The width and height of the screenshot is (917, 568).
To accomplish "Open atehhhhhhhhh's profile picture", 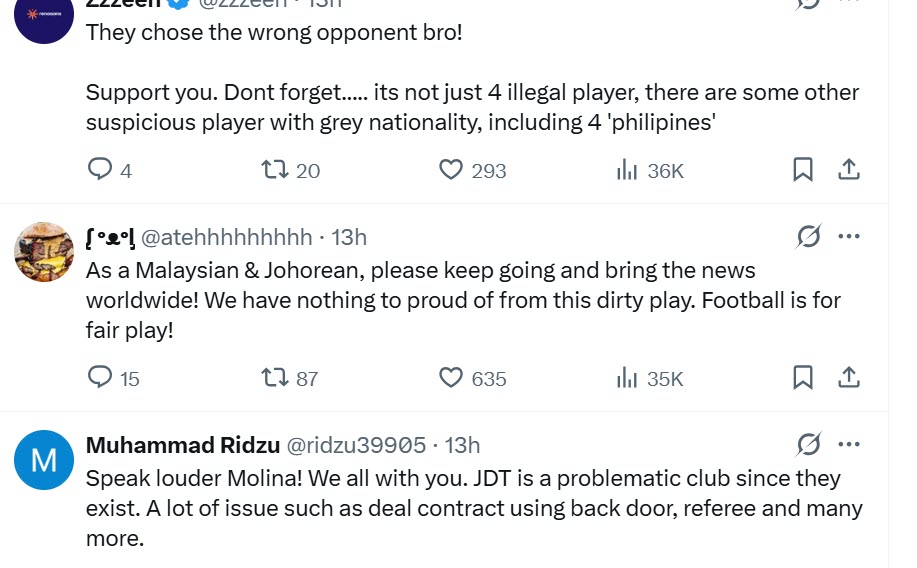I will (x=45, y=252).
